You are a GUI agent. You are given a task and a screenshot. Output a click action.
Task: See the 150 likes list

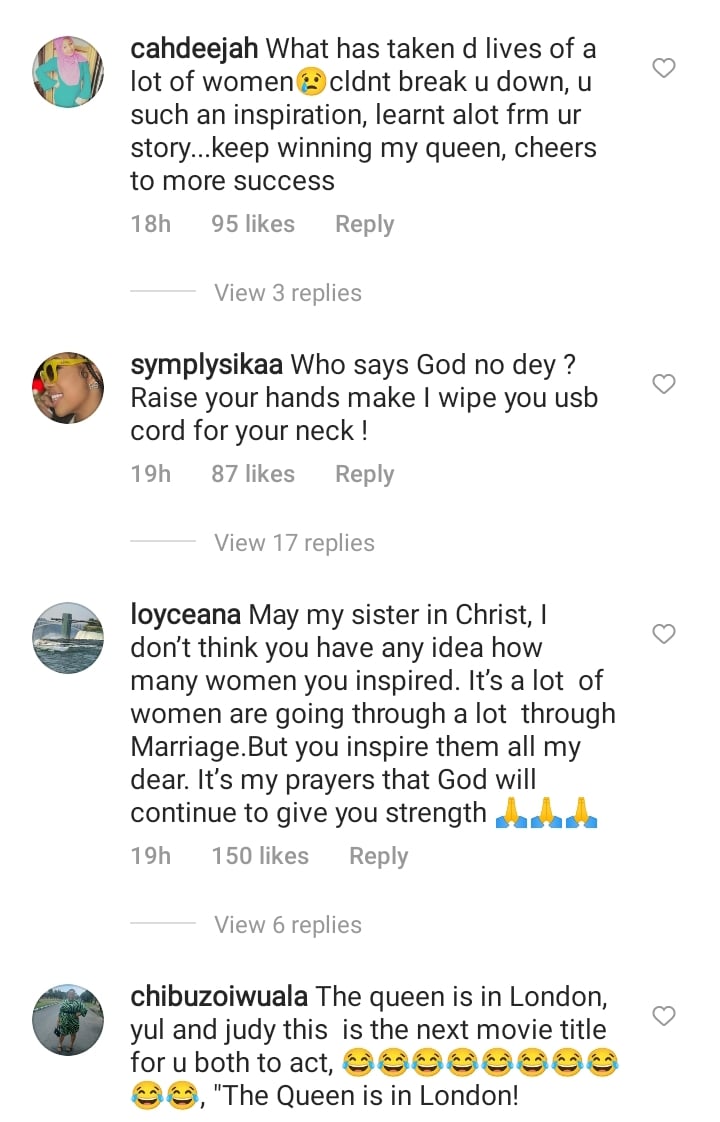click(260, 856)
